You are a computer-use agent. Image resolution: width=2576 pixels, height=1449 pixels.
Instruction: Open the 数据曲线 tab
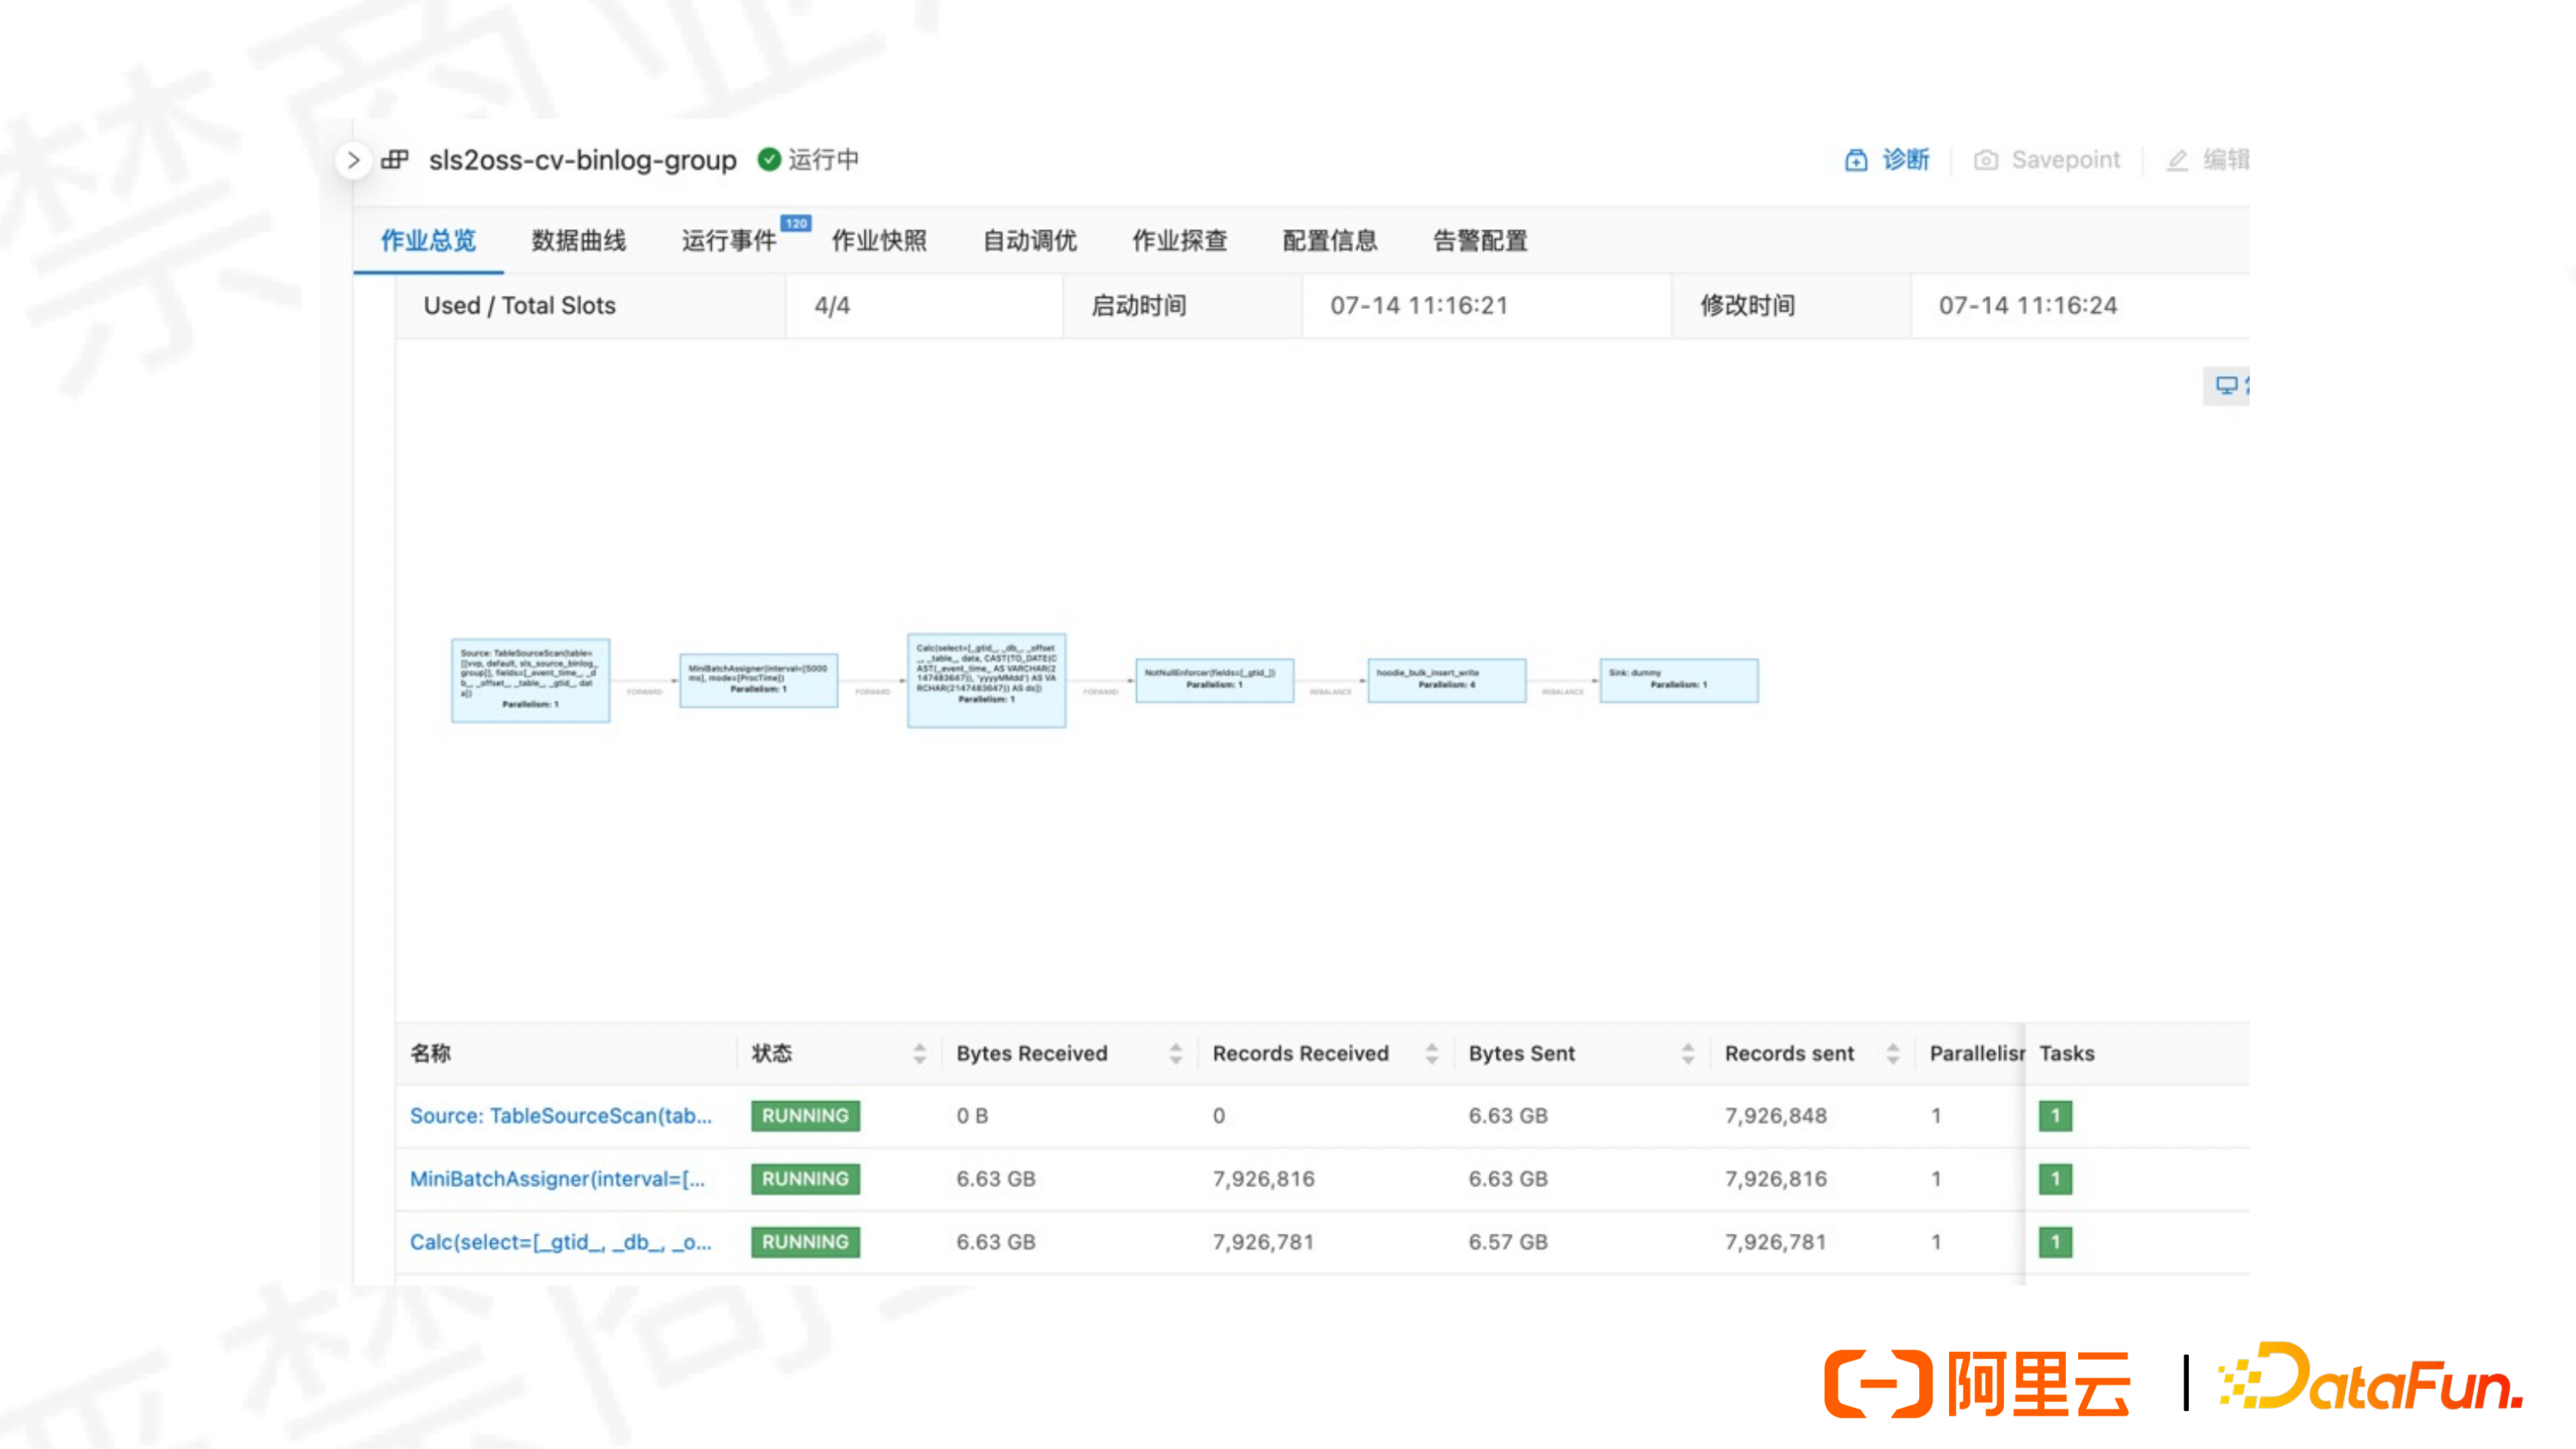click(x=578, y=241)
